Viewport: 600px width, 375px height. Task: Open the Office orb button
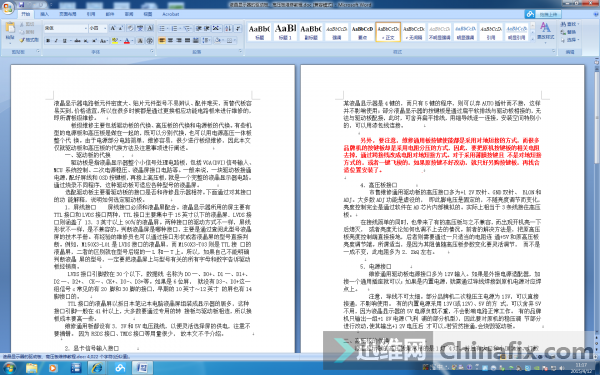[8, 8]
